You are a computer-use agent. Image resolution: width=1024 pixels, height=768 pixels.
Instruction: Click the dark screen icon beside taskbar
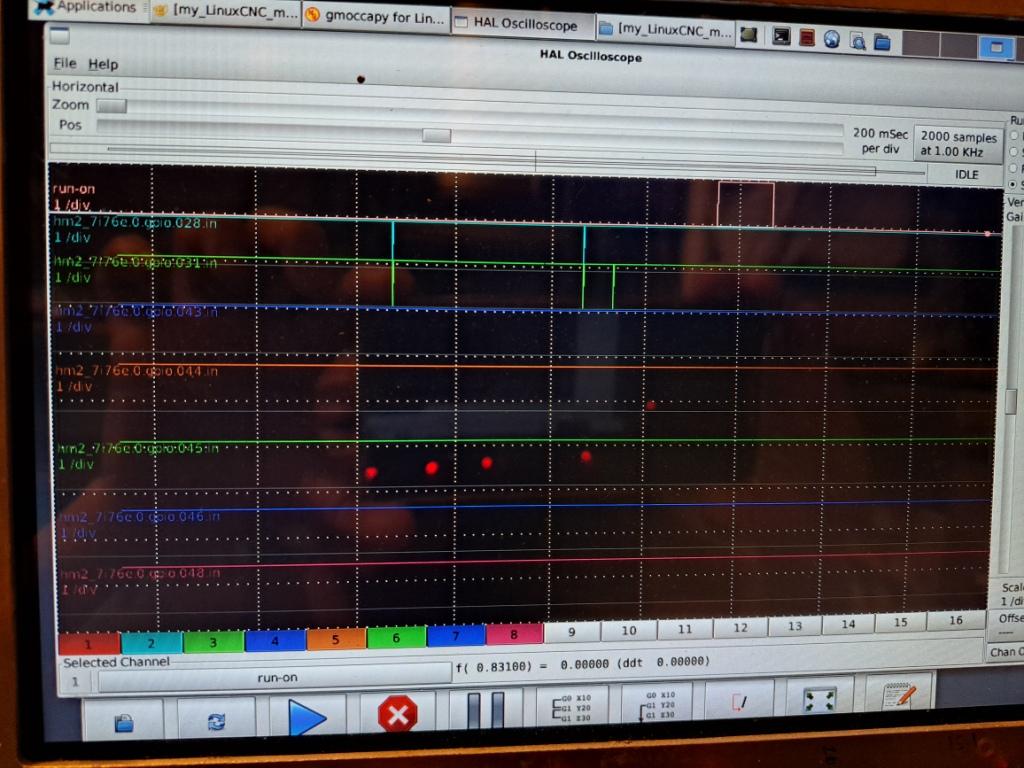(x=748, y=35)
